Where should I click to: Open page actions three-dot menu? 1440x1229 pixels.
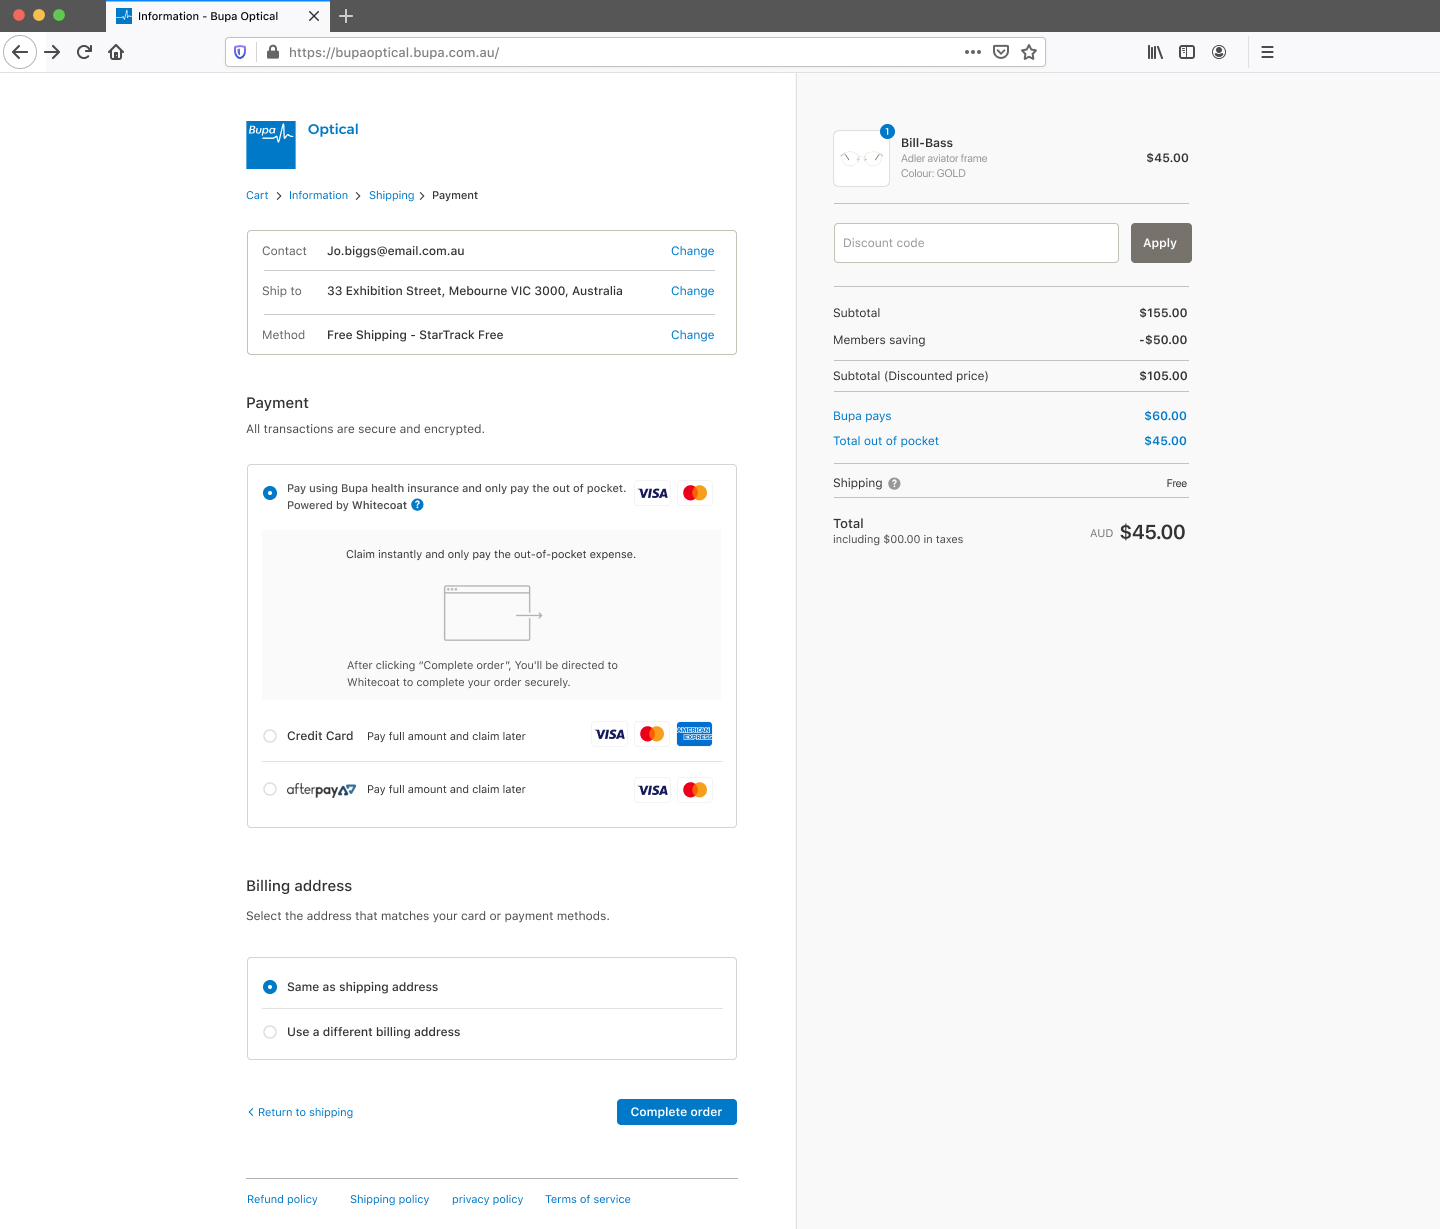click(x=973, y=52)
